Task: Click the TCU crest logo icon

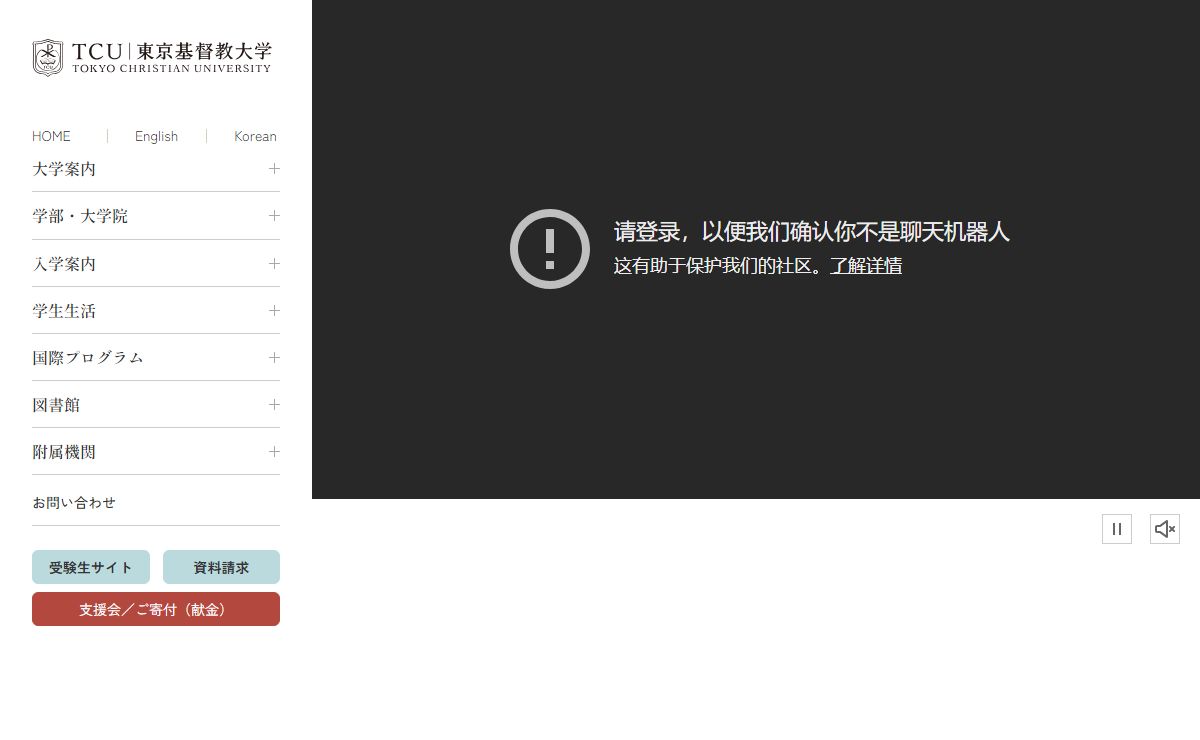Action: pos(47,57)
